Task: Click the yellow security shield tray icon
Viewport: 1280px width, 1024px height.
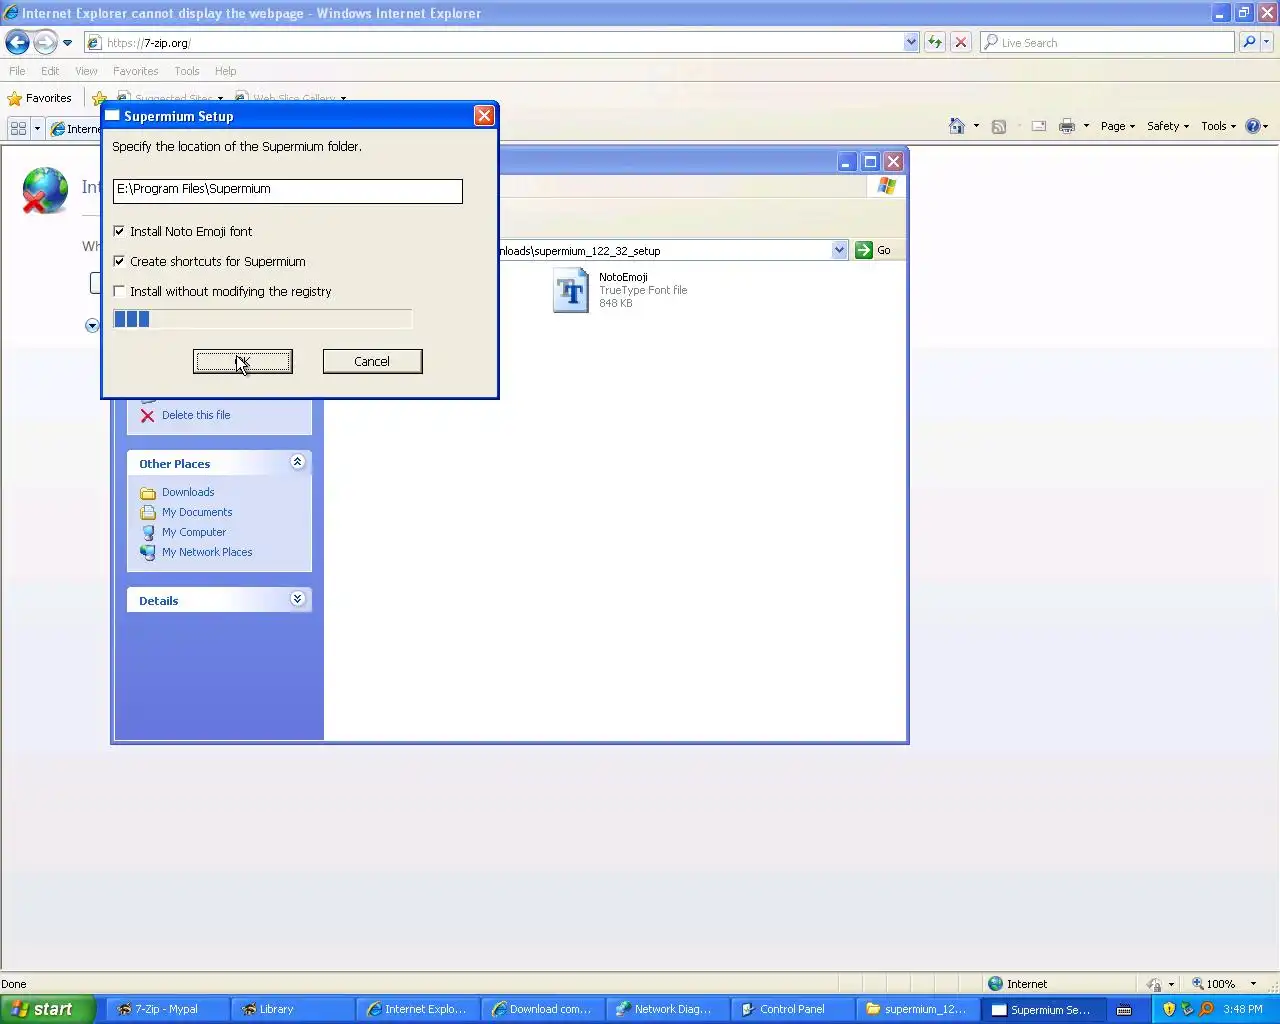Action: click(1169, 1009)
